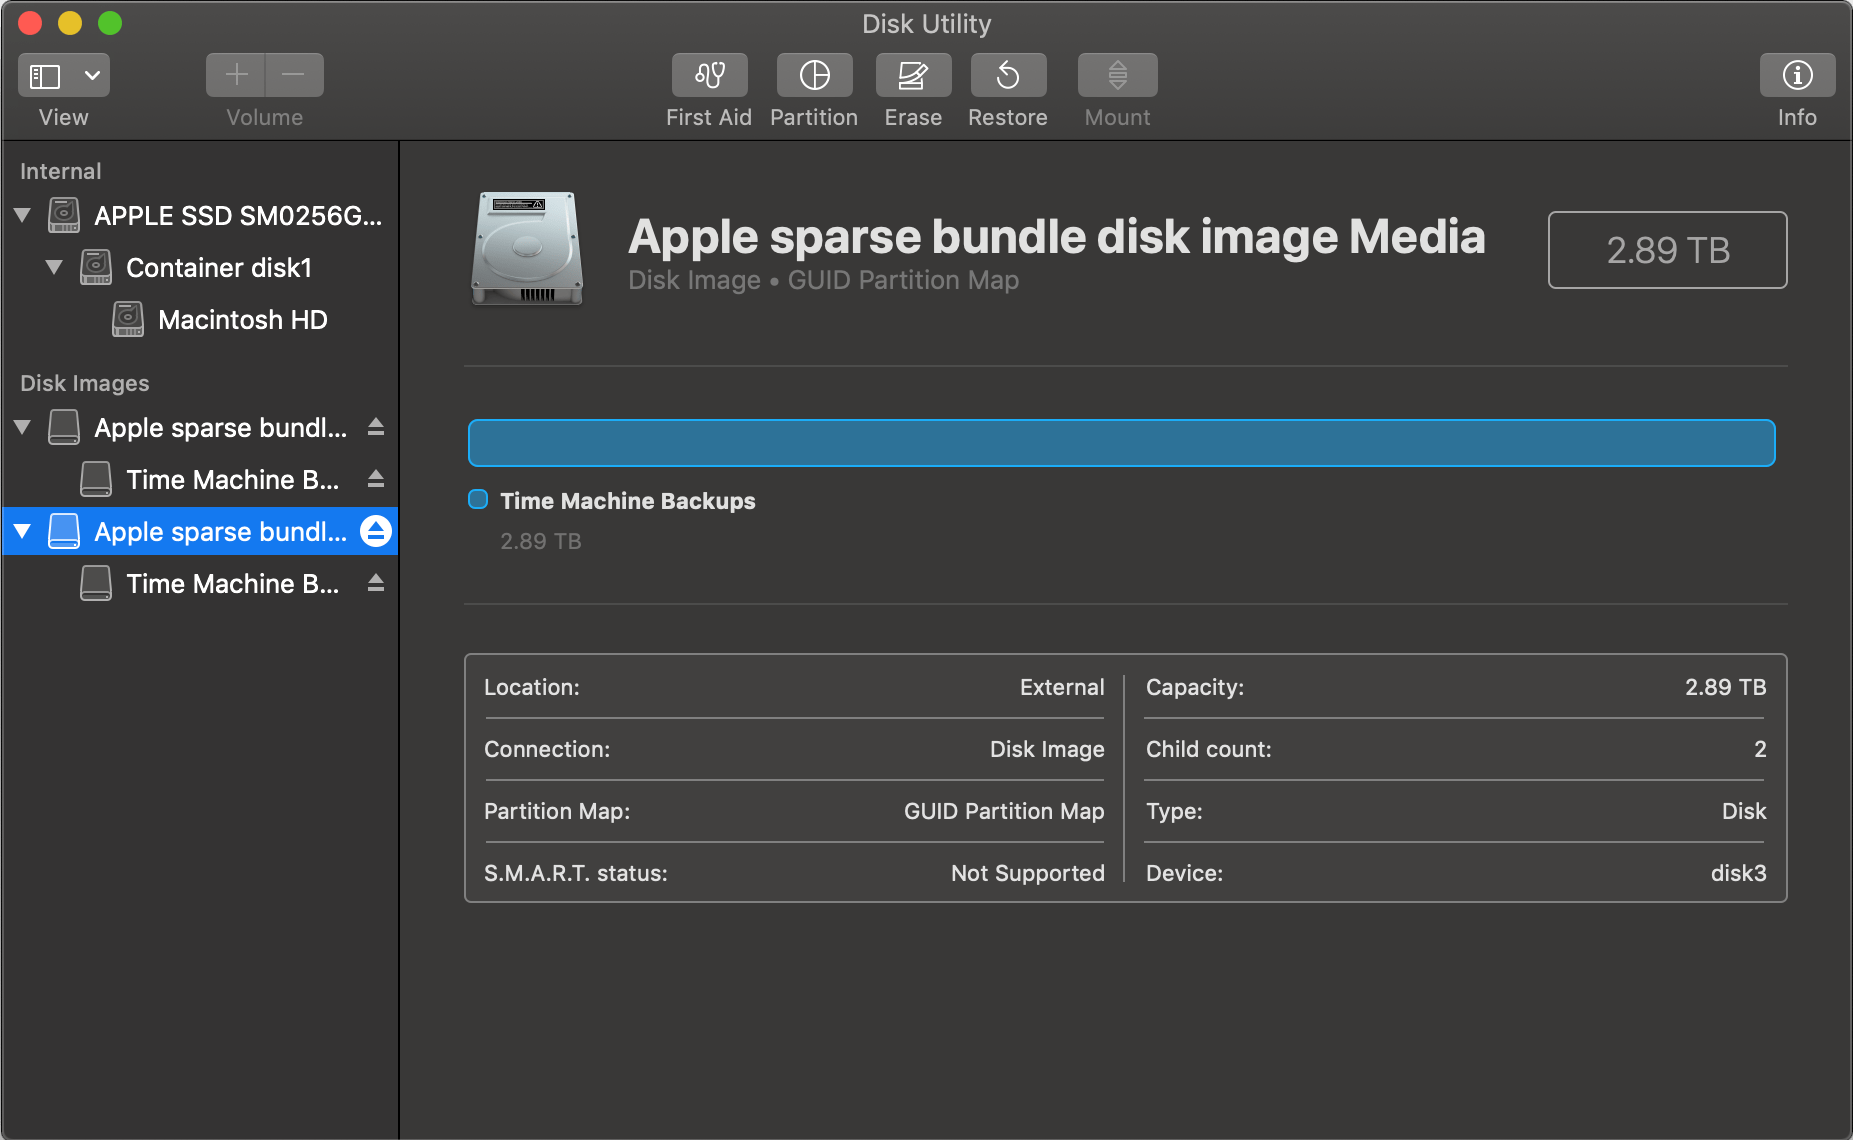Click the 2.89 TB capacity badge
Screen dimensions: 1853x1140
point(1666,250)
